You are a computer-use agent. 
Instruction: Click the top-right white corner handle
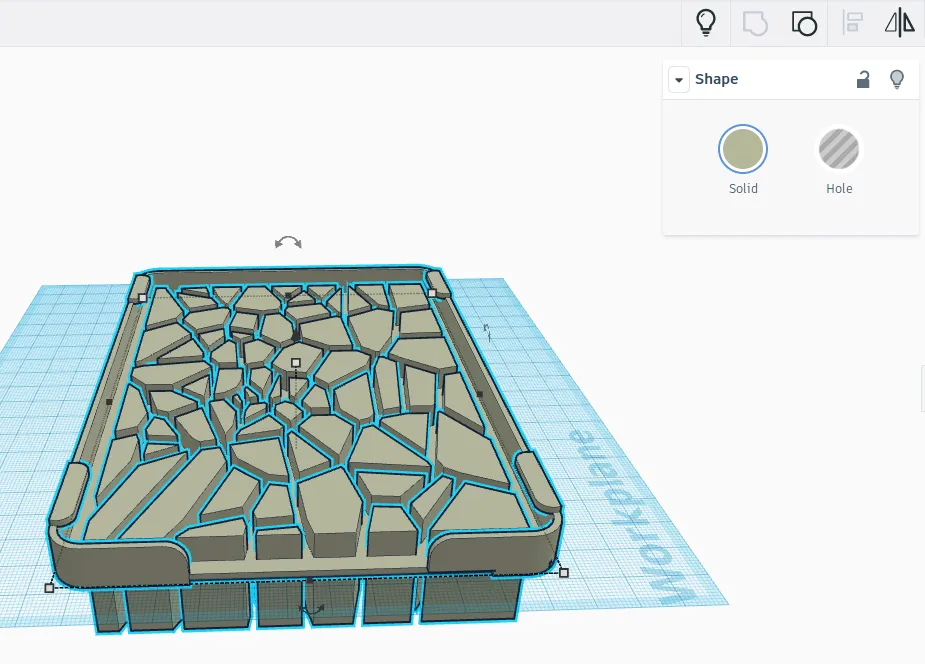432,293
